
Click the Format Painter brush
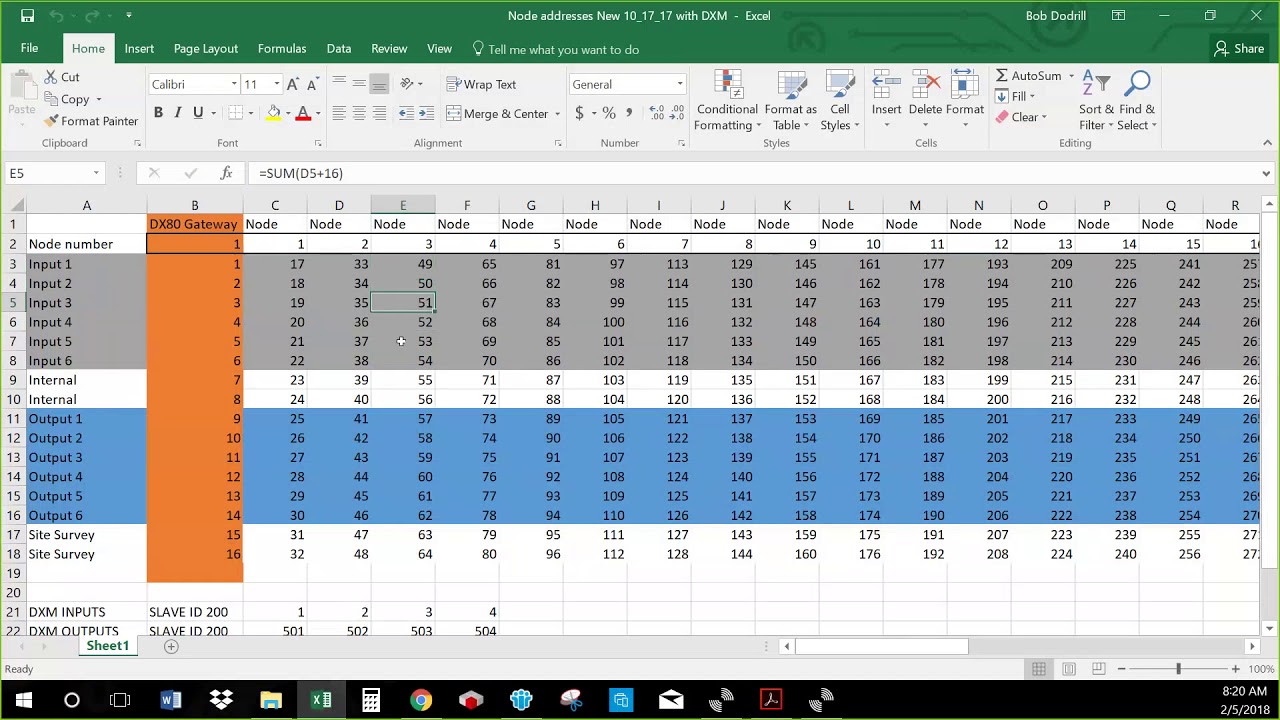pos(51,121)
